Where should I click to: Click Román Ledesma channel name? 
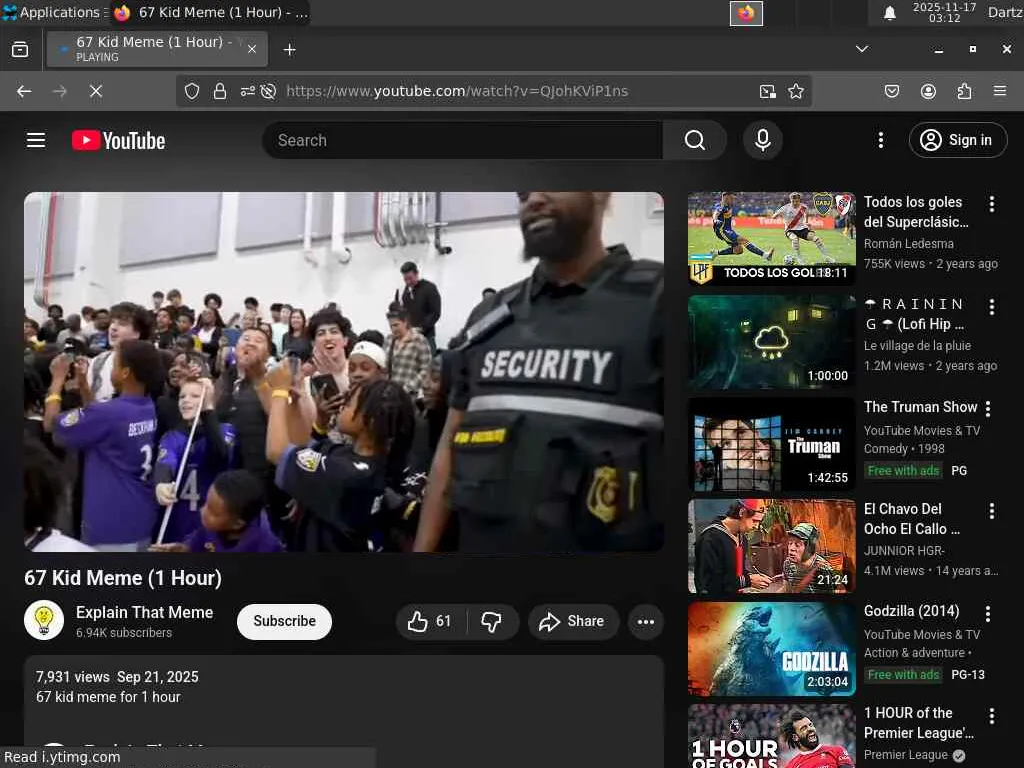pyautogui.click(x=908, y=244)
